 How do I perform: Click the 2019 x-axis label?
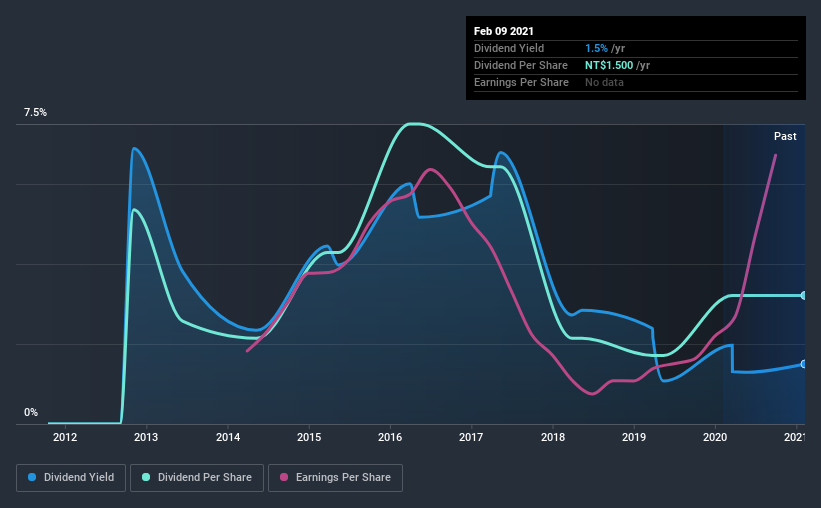click(634, 437)
